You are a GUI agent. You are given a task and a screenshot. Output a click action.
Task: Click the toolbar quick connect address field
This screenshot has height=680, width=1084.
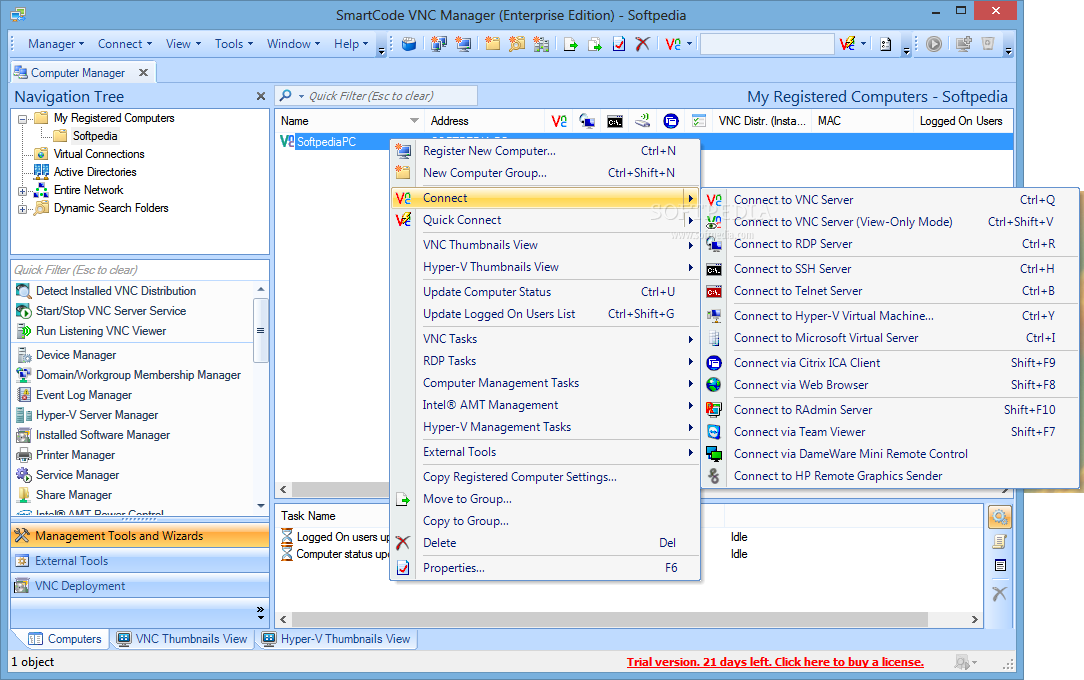point(767,44)
